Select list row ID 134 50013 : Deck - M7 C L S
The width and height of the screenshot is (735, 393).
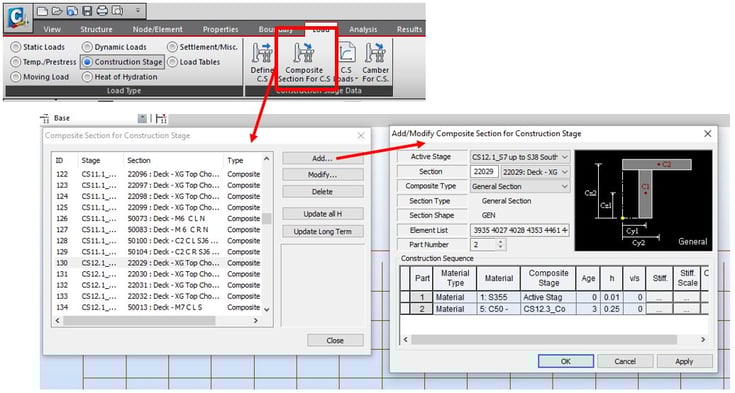tap(158, 308)
